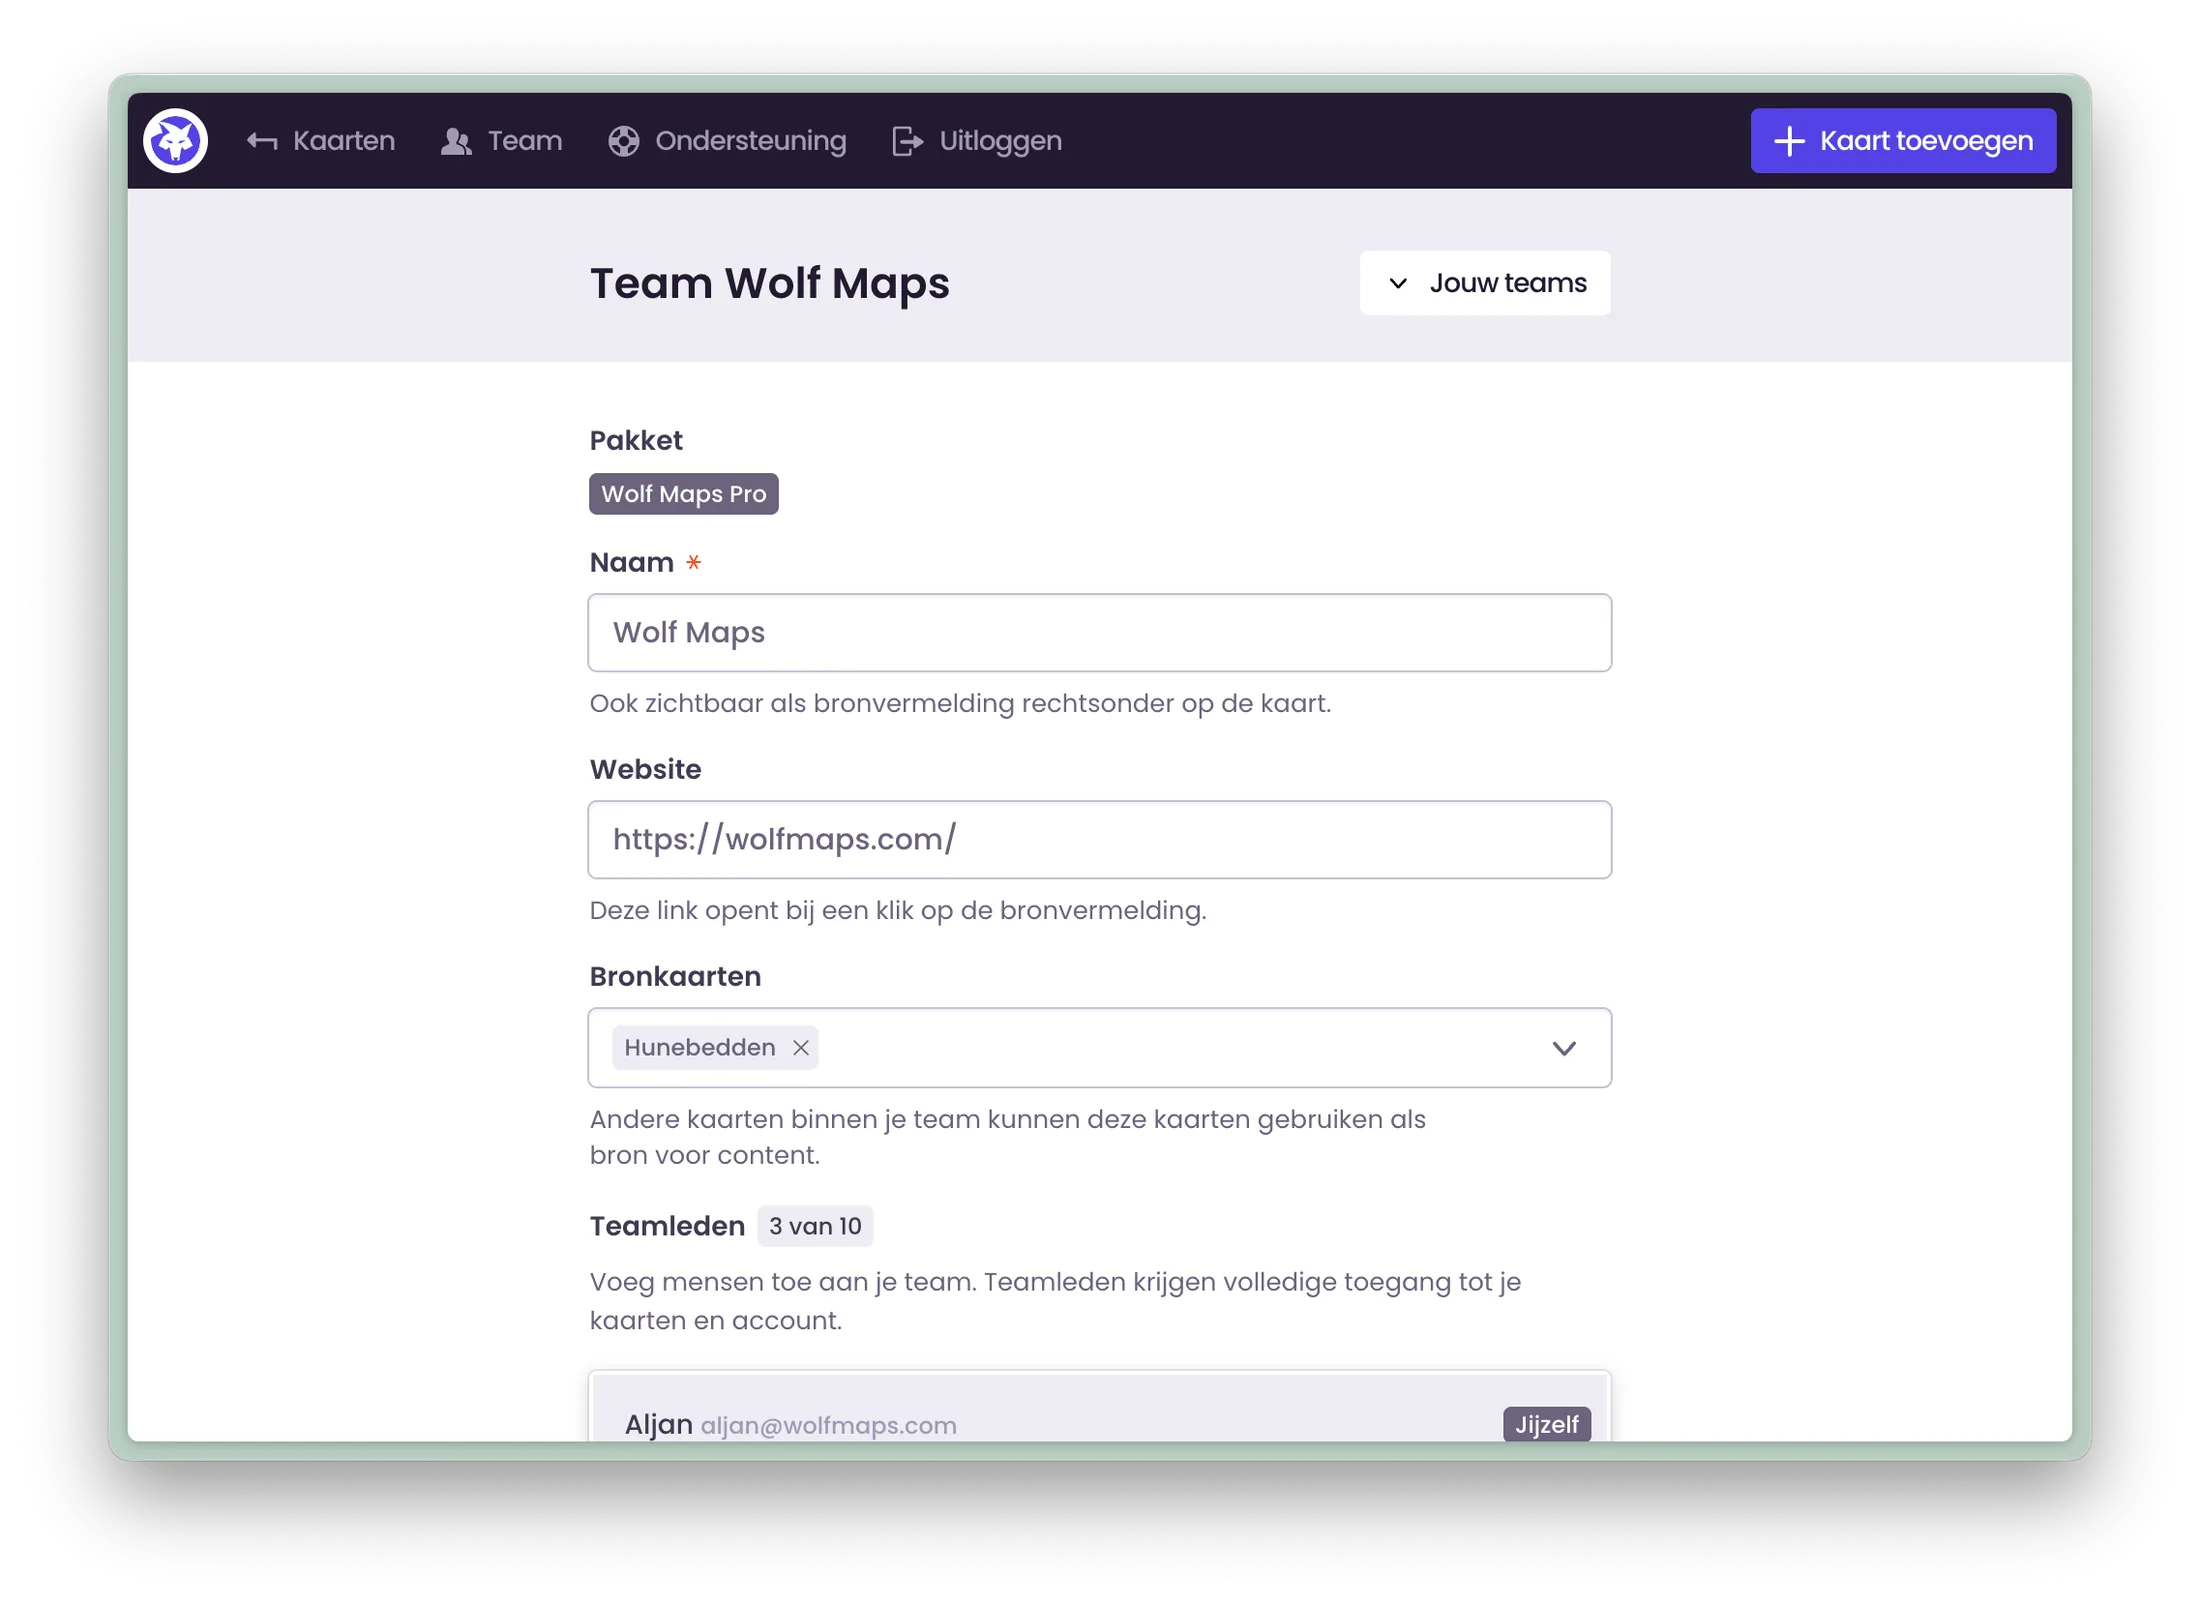Click the Wolf Maps Pro package badge
2200x1604 pixels.
pos(683,493)
